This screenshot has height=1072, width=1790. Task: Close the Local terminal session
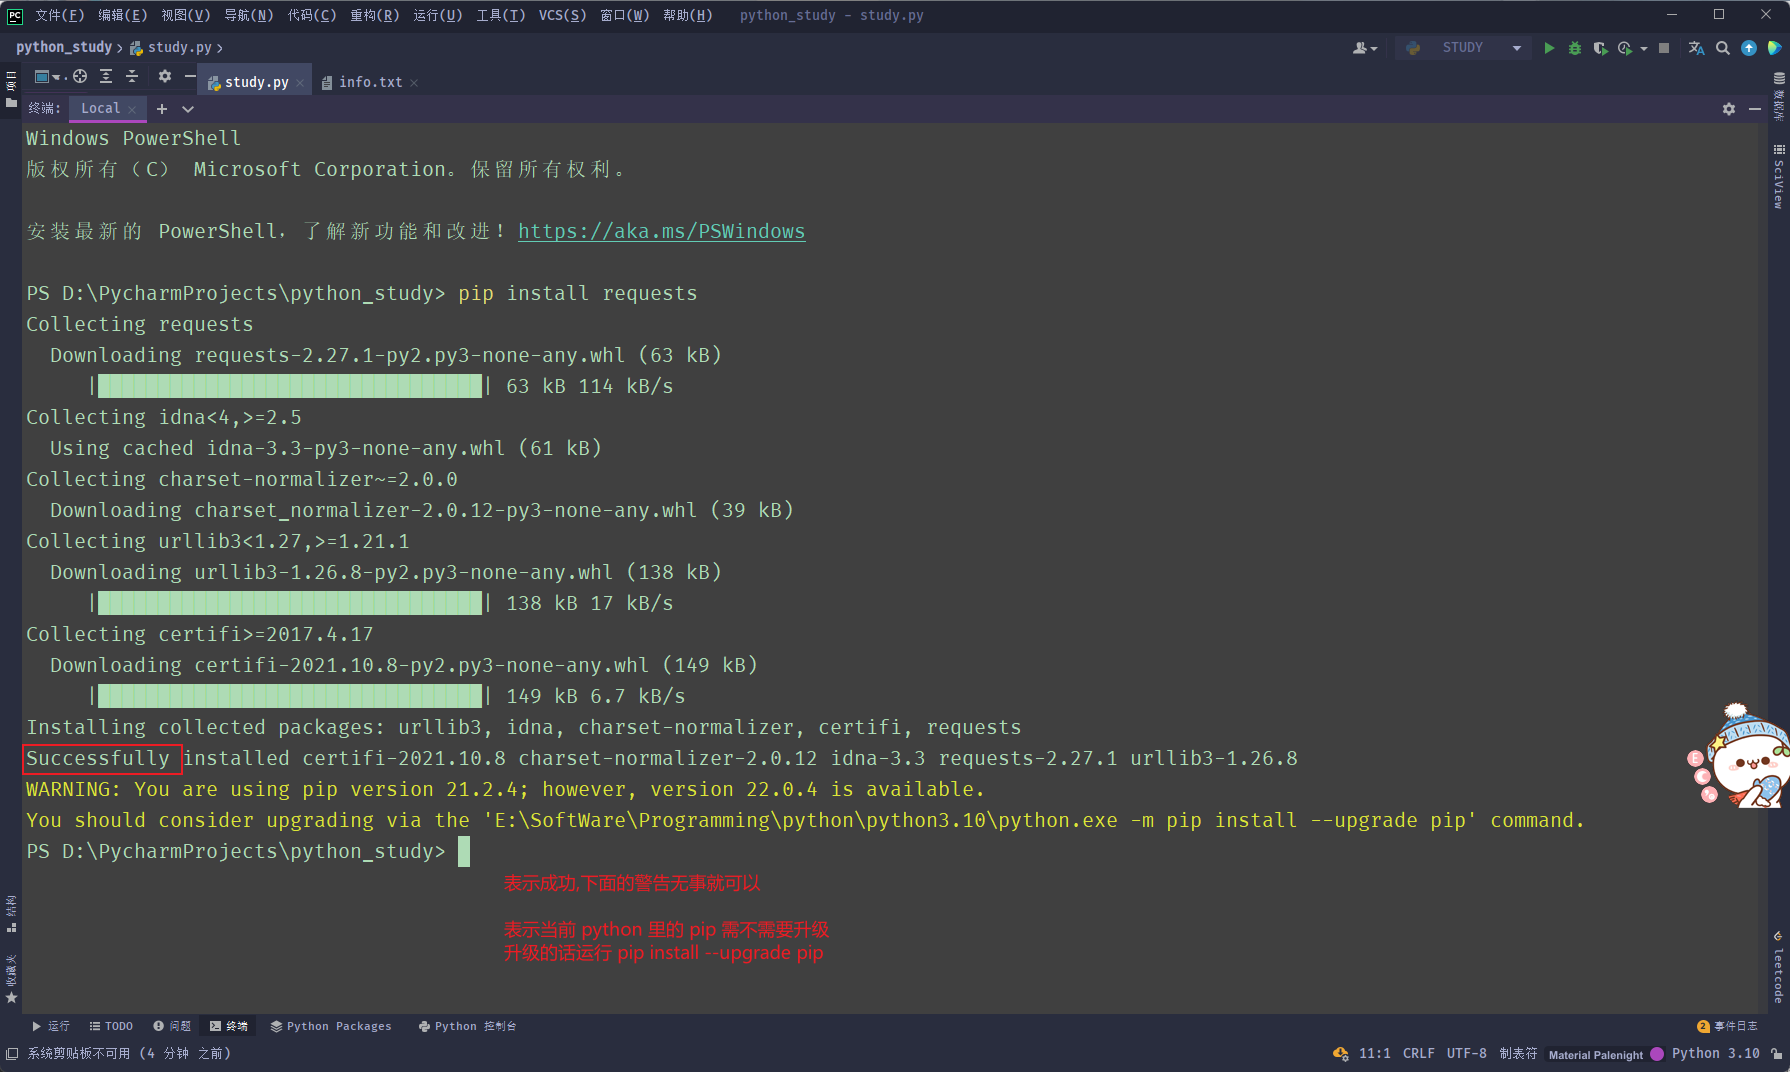tap(132, 109)
